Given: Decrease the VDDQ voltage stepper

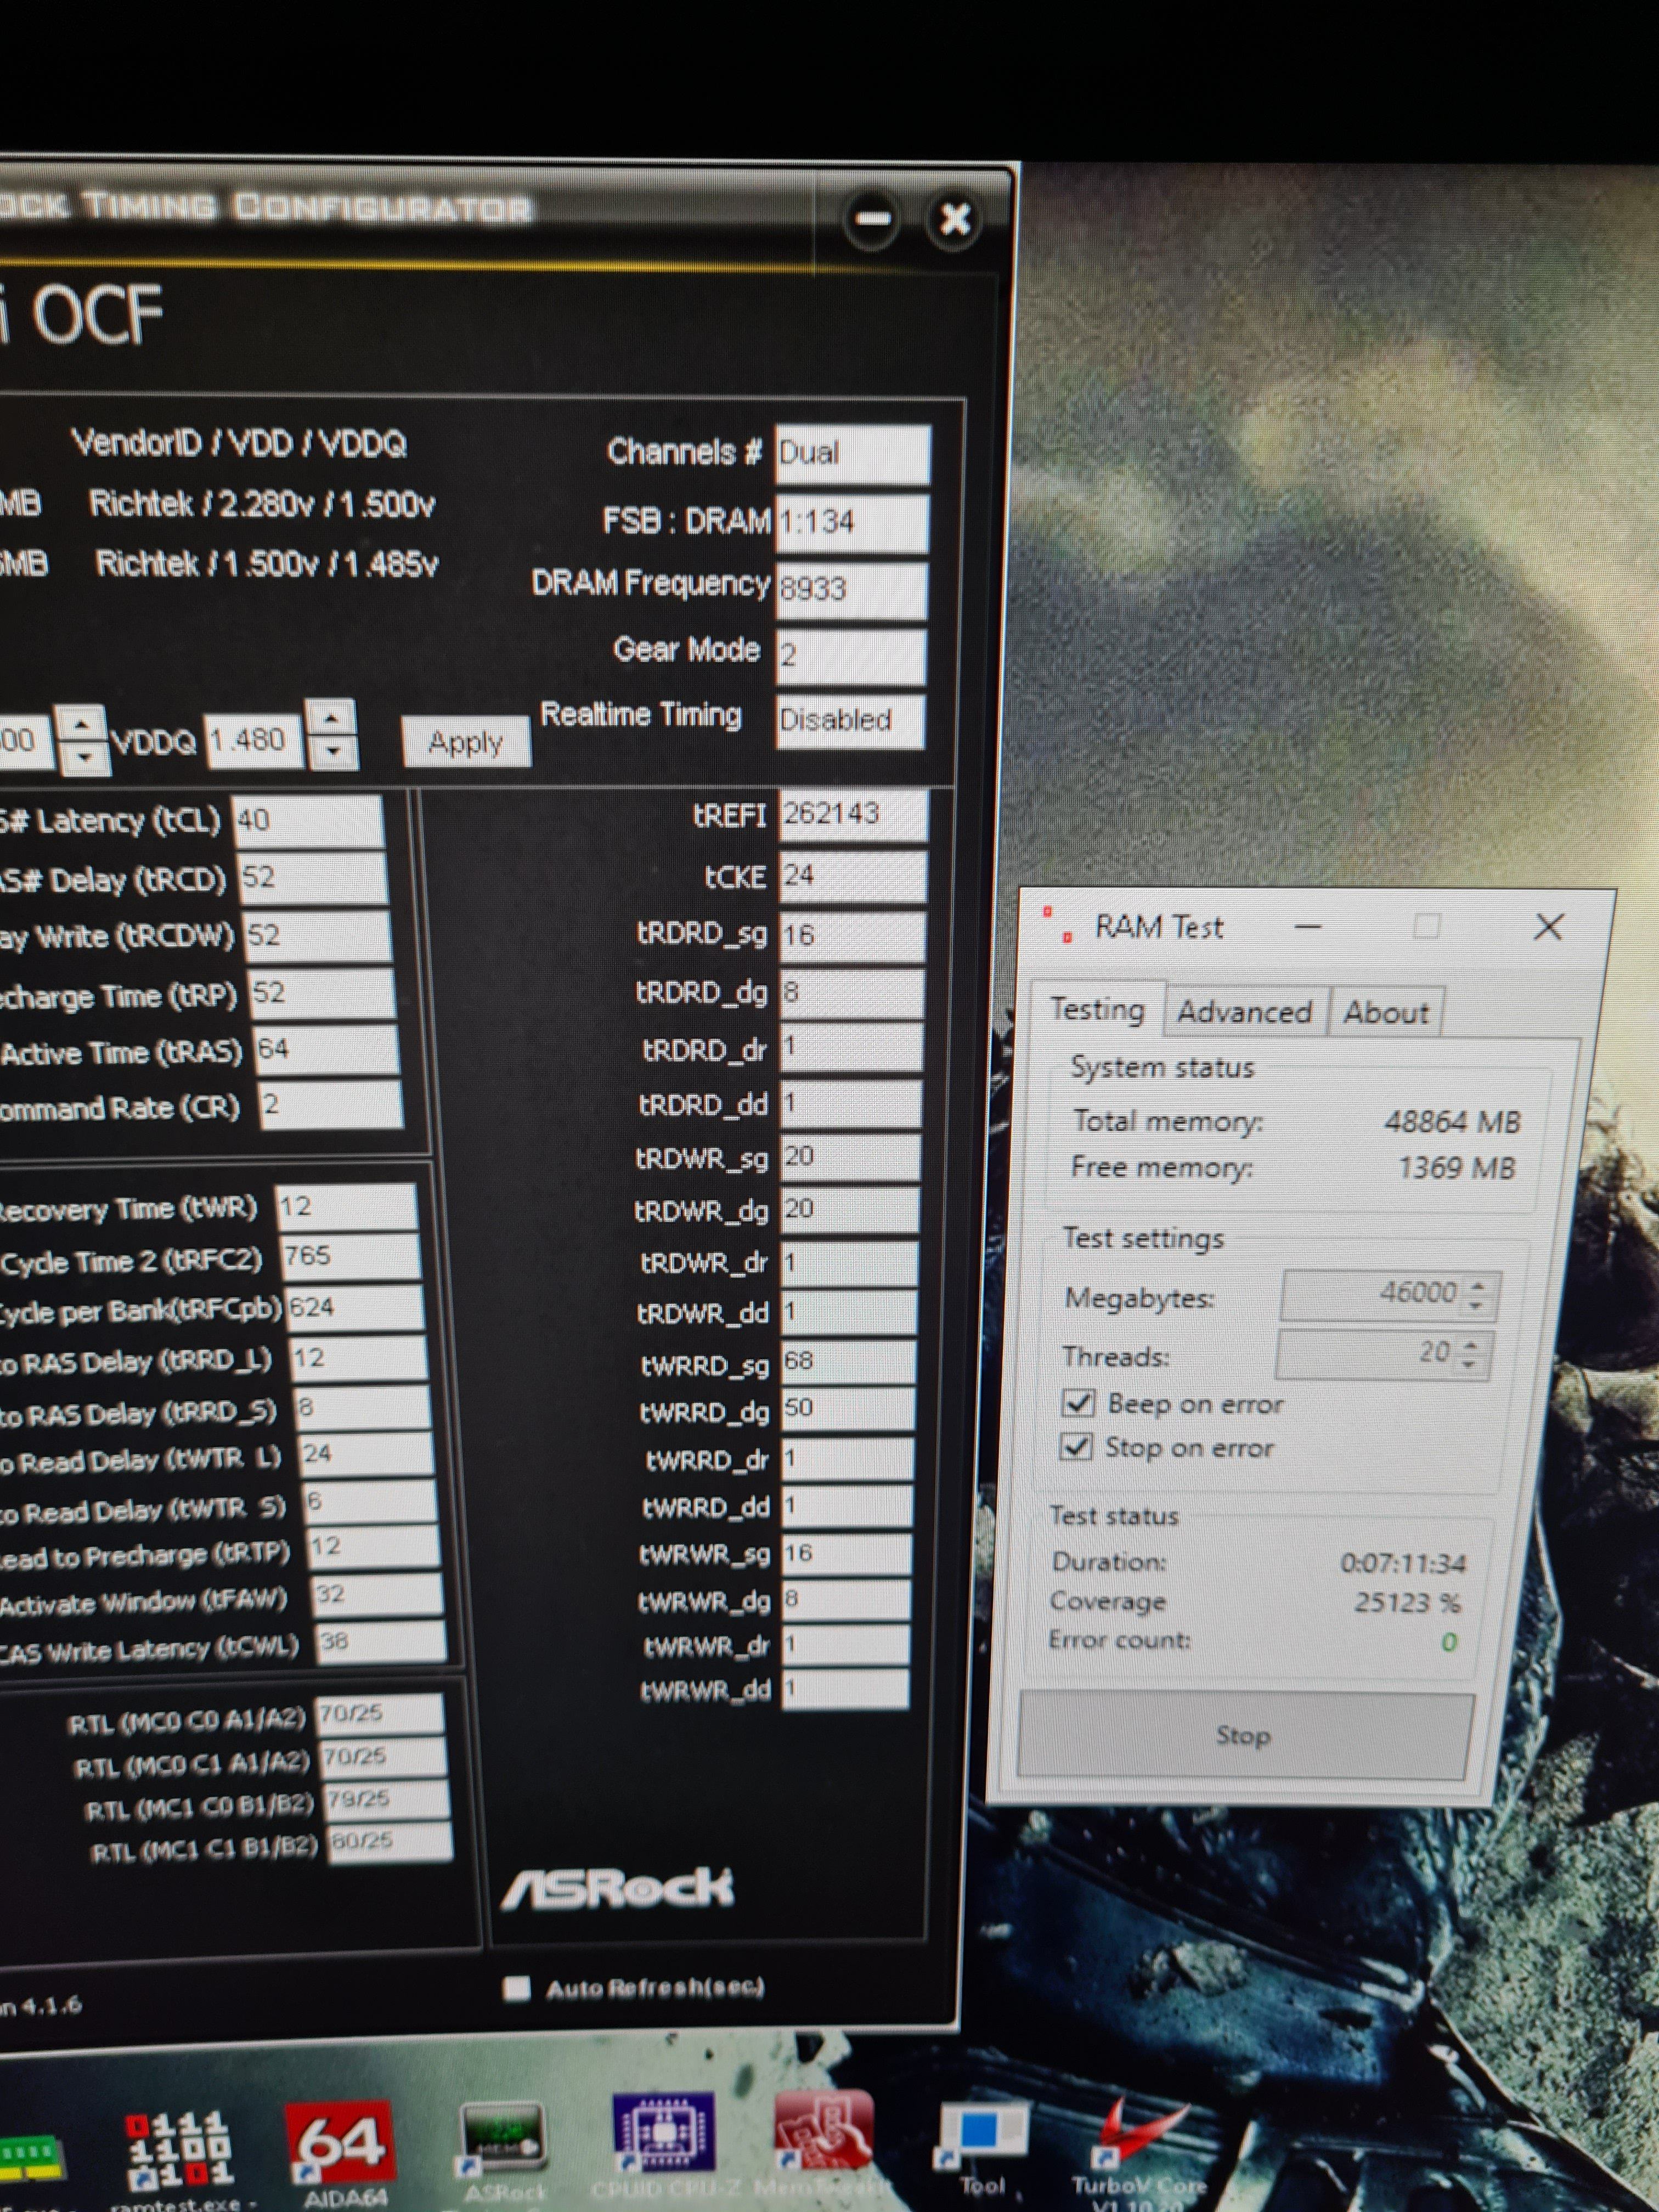Looking at the screenshot, I should click(333, 751).
